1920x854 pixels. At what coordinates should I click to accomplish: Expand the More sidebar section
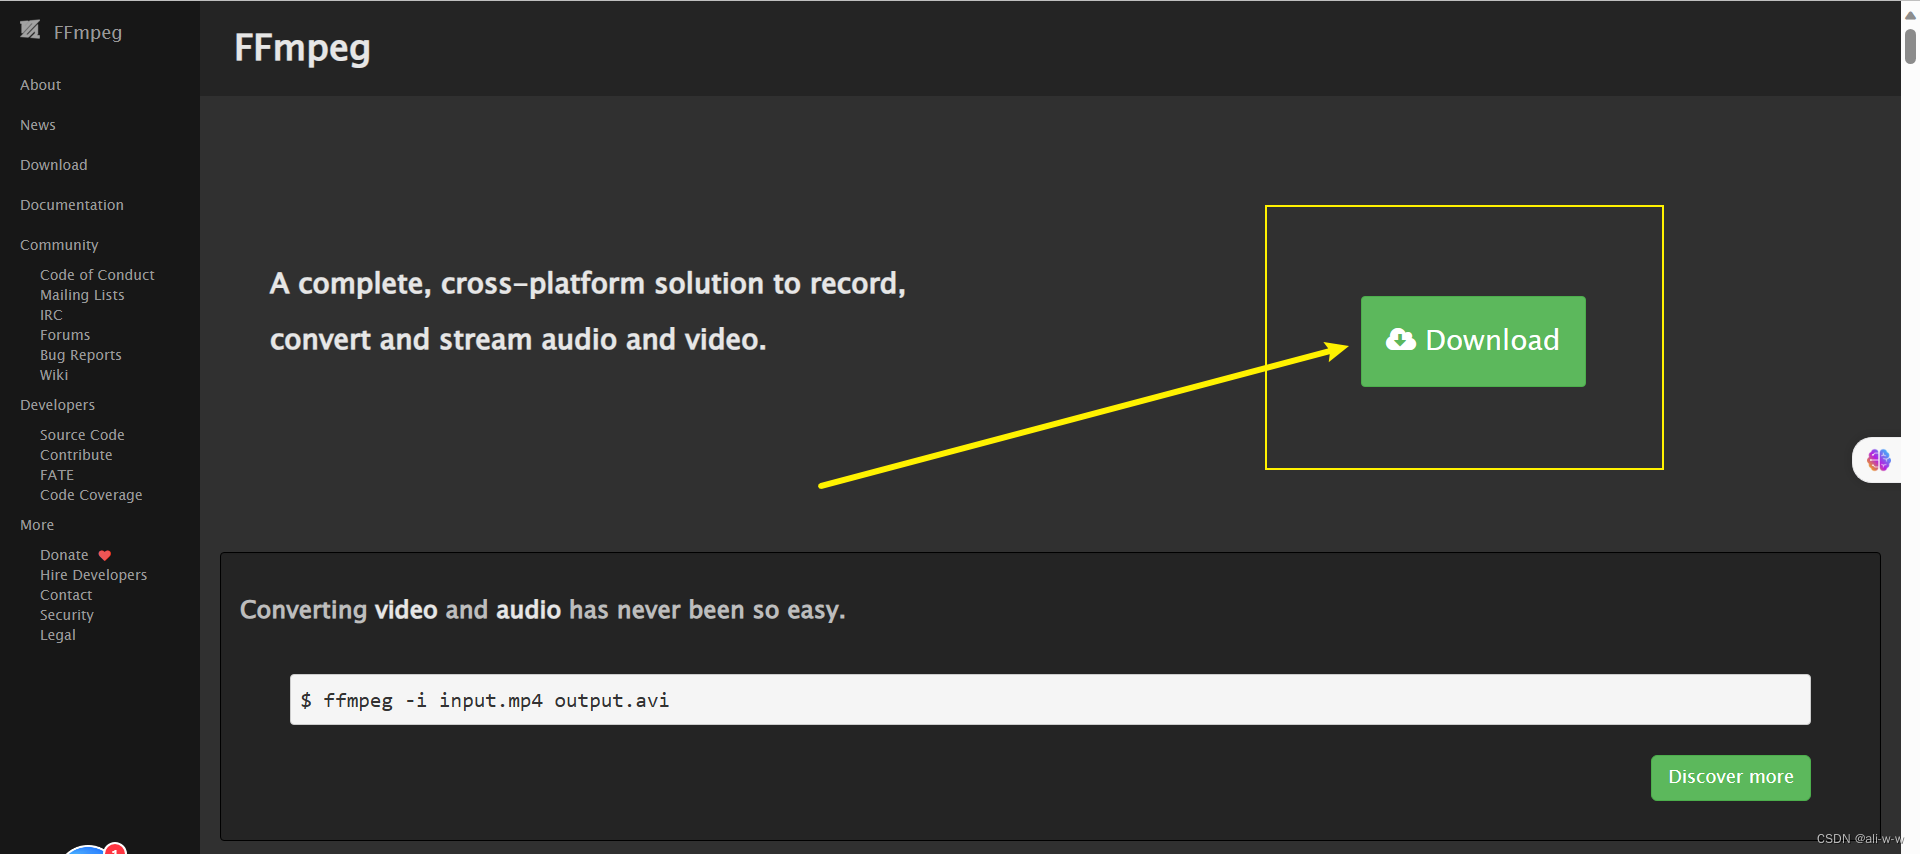37,525
